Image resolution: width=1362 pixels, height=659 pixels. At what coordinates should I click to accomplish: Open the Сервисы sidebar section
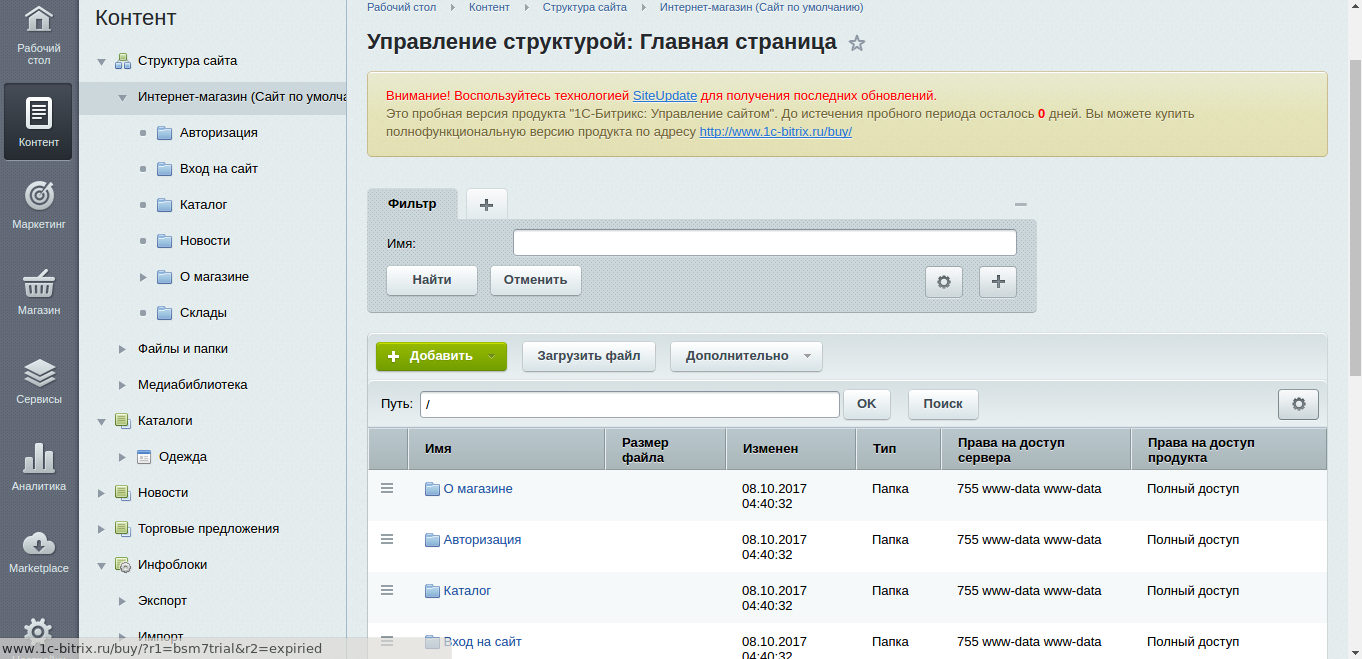(38, 380)
